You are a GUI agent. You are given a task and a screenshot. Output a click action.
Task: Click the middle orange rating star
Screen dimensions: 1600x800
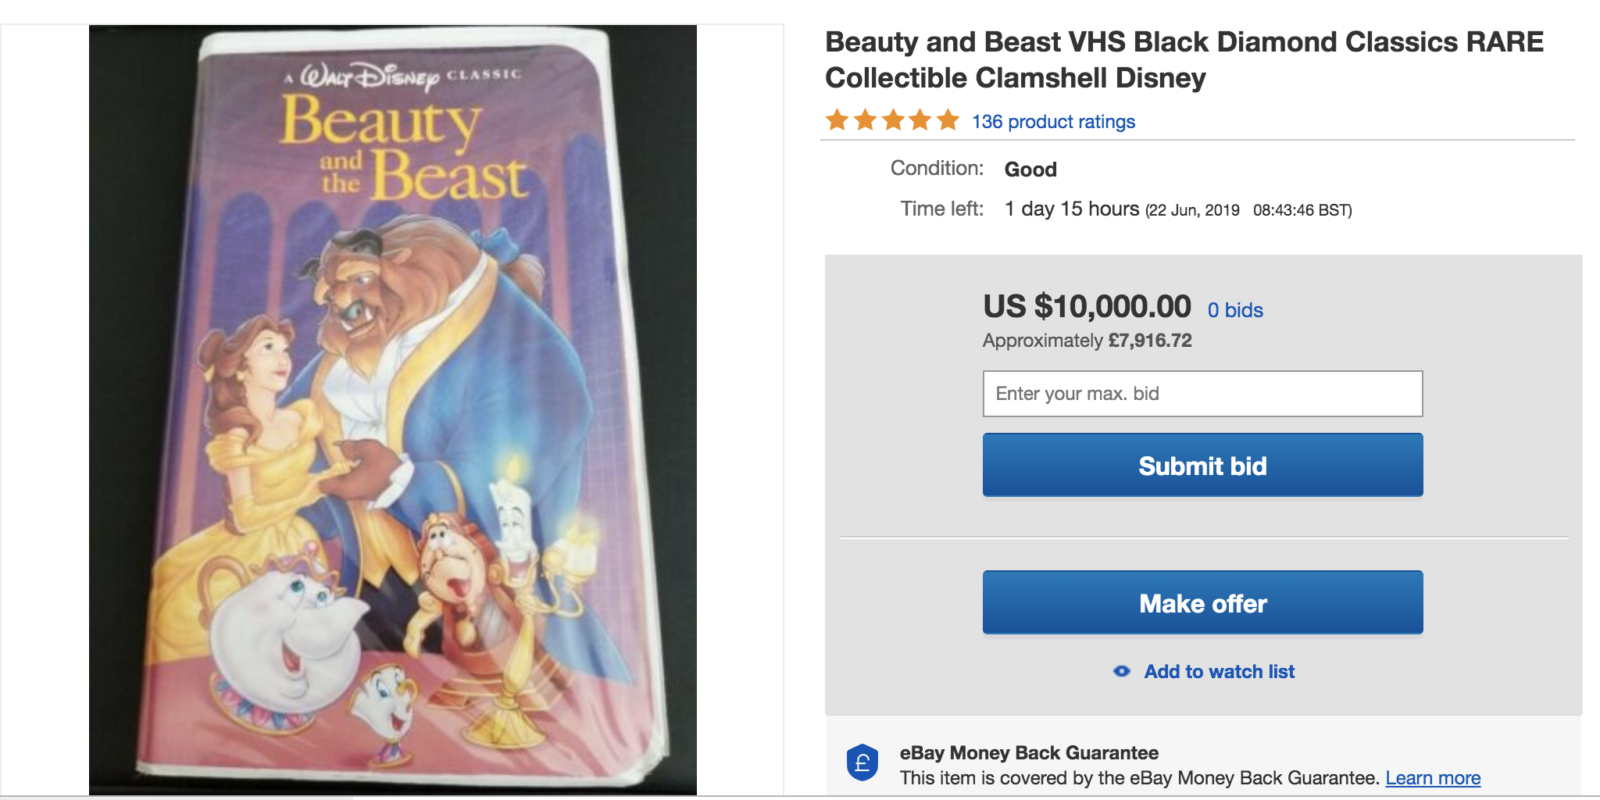click(x=893, y=121)
